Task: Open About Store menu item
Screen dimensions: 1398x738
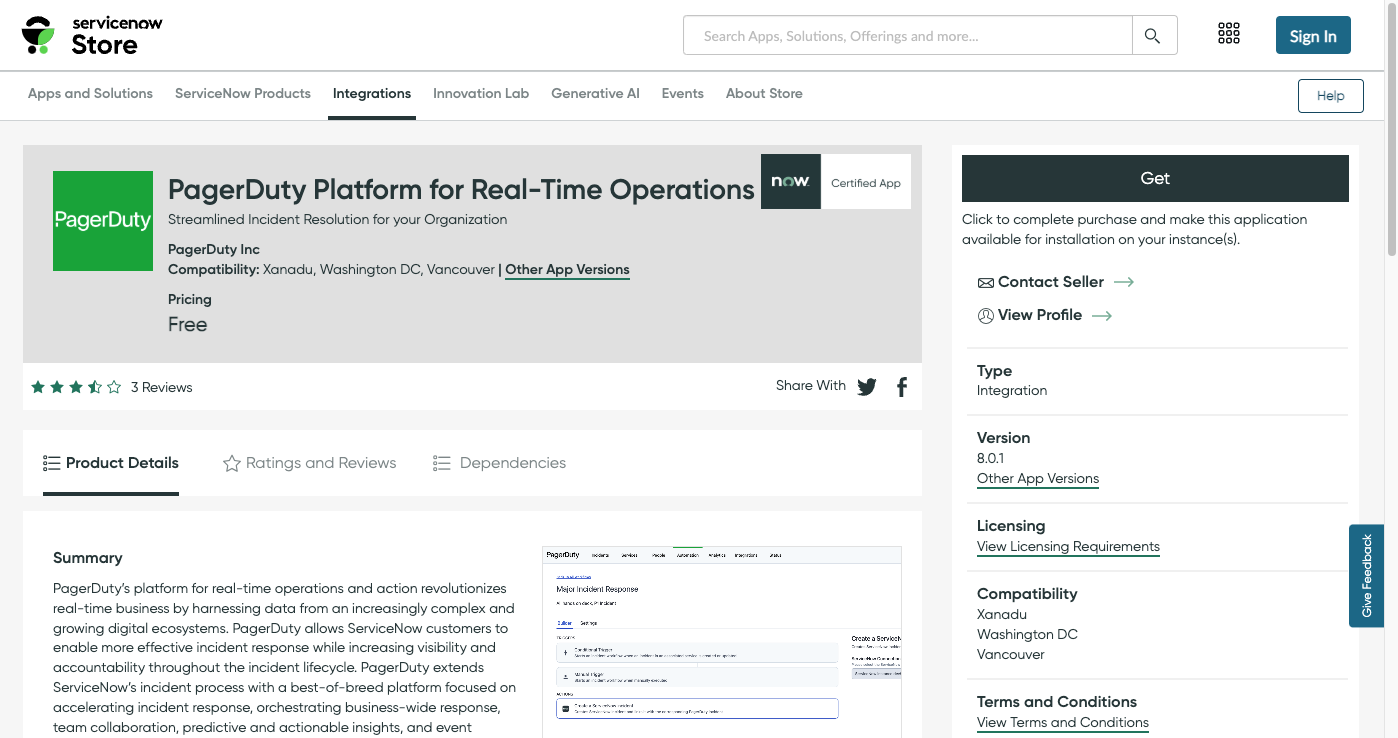Action: point(764,94)
